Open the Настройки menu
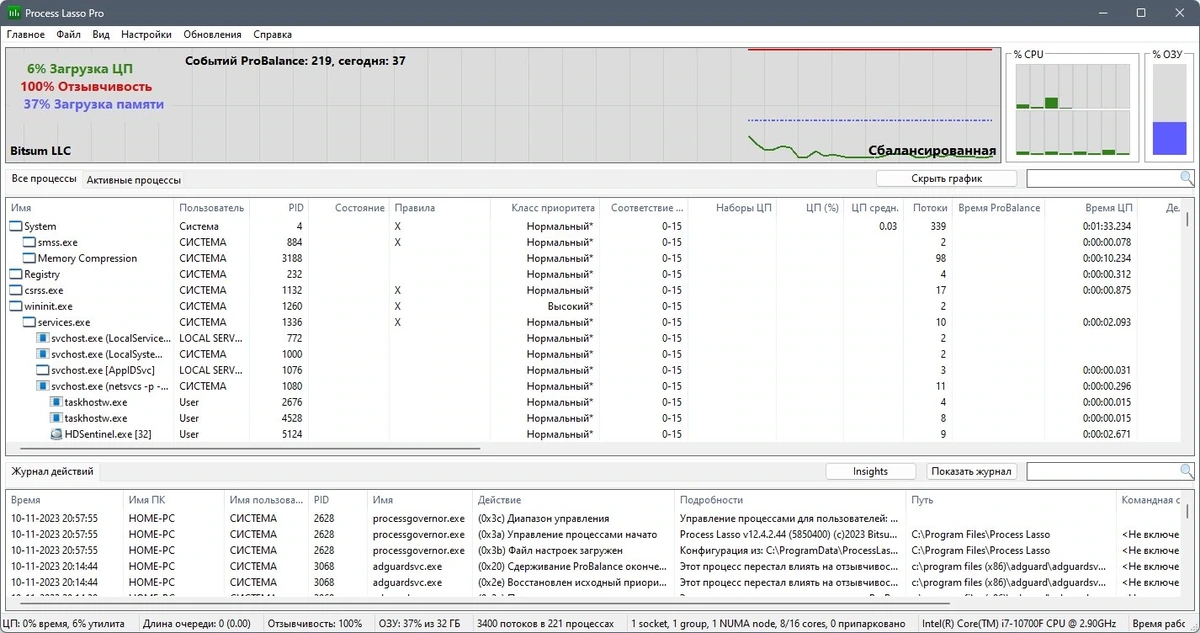This screenshot has height=633, width=1200. tap(146, 34)
